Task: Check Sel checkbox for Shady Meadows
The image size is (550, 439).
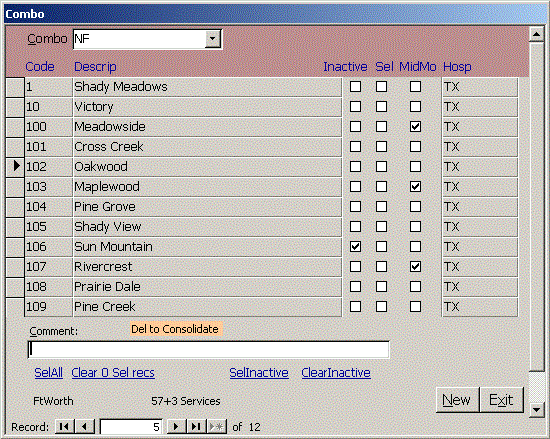Action: [381, 87]
